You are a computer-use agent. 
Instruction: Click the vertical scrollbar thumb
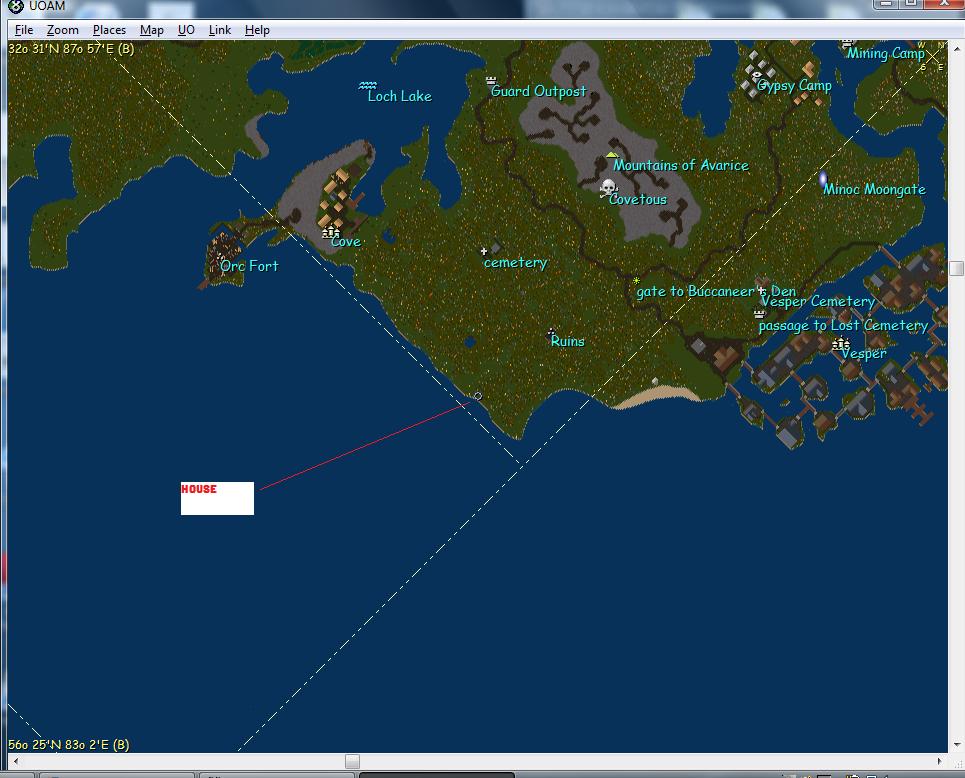click(x=956, y=268)
